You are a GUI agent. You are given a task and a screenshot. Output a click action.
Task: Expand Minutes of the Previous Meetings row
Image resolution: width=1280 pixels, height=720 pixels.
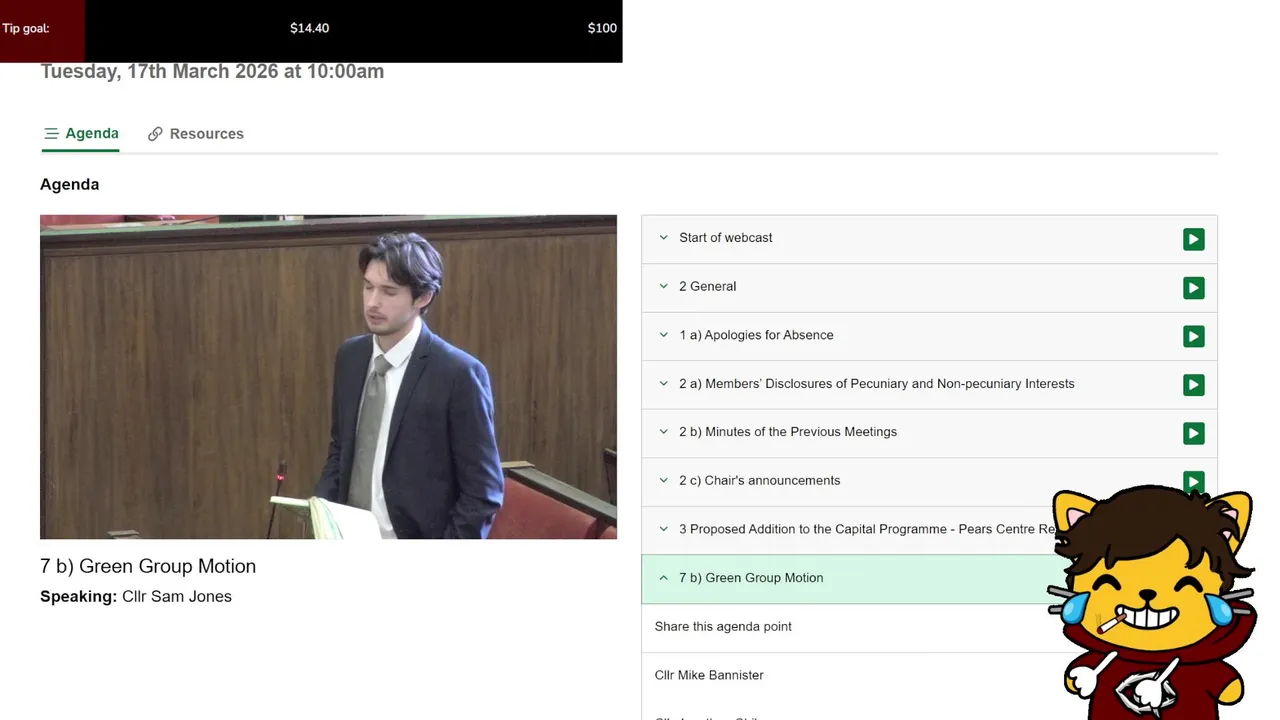663,432
